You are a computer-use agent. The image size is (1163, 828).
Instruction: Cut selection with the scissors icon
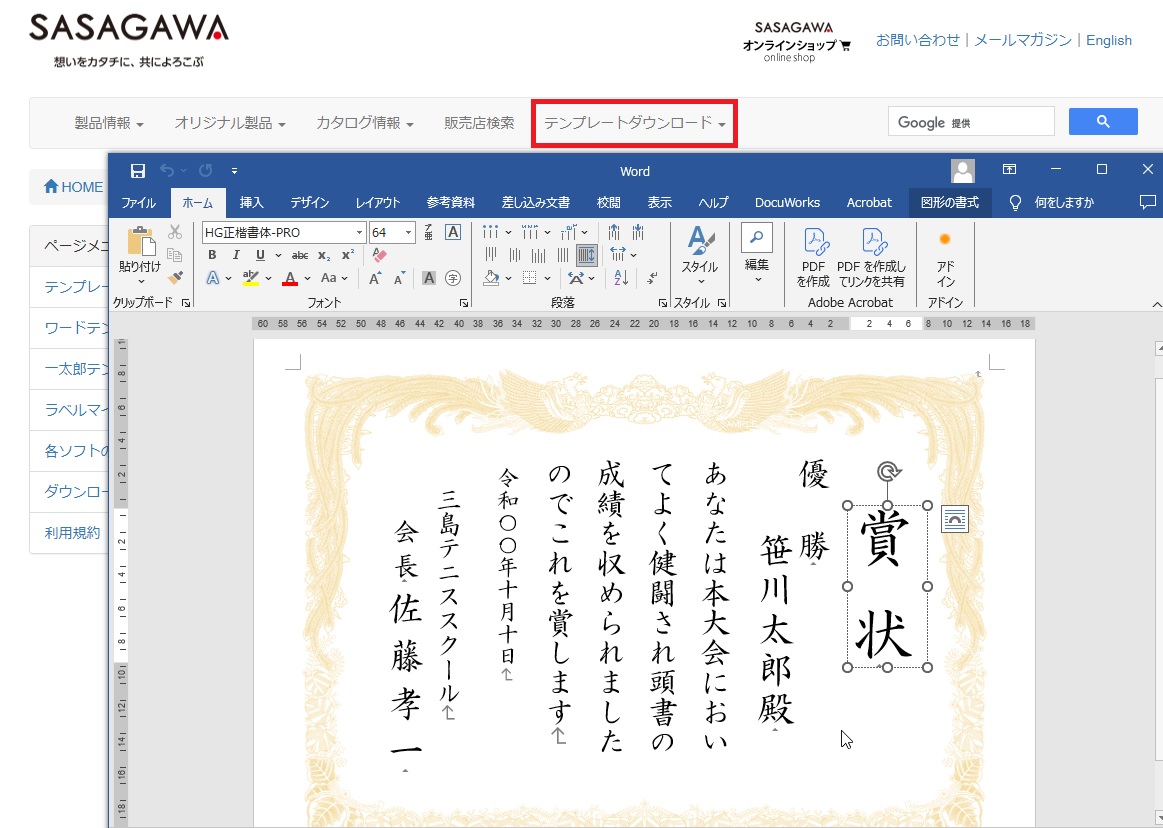(x=175, y=232)
